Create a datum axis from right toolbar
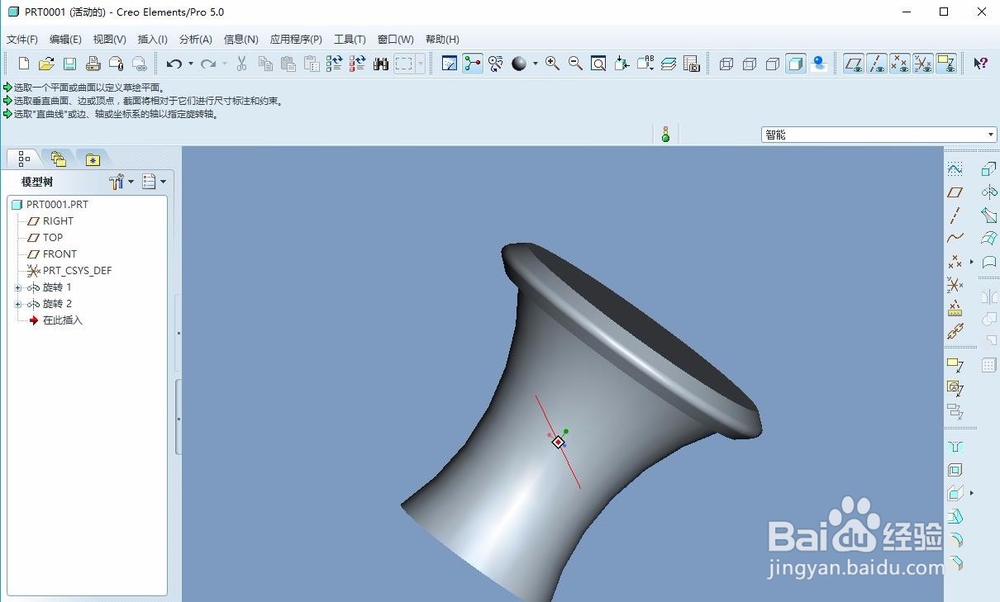This screenshot has height=602, width=1000. pyautogui.click(x=955, y=215)
